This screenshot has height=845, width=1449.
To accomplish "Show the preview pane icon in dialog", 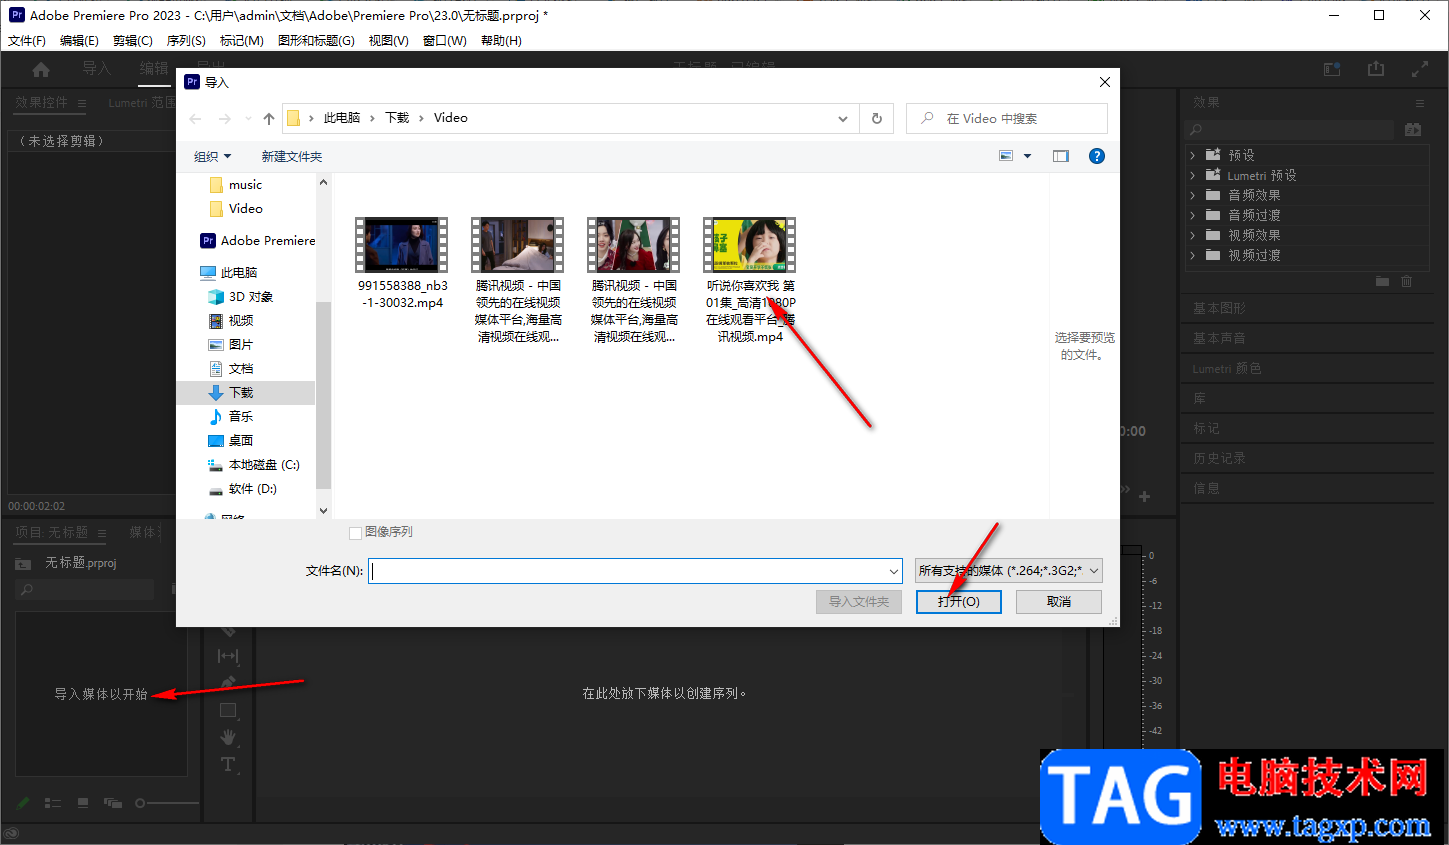I will click(x=1061, y=156).
